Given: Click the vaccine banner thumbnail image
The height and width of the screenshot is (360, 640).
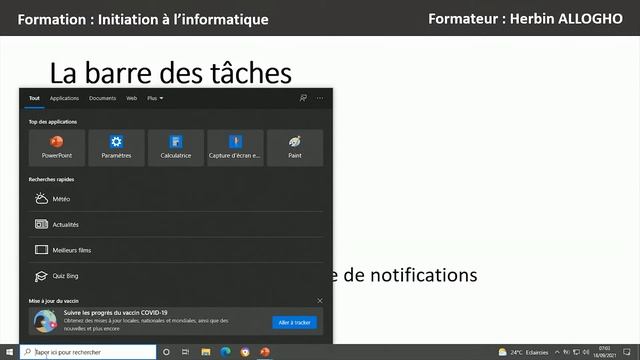Looking at the screenshot, I should pos(45,321).
